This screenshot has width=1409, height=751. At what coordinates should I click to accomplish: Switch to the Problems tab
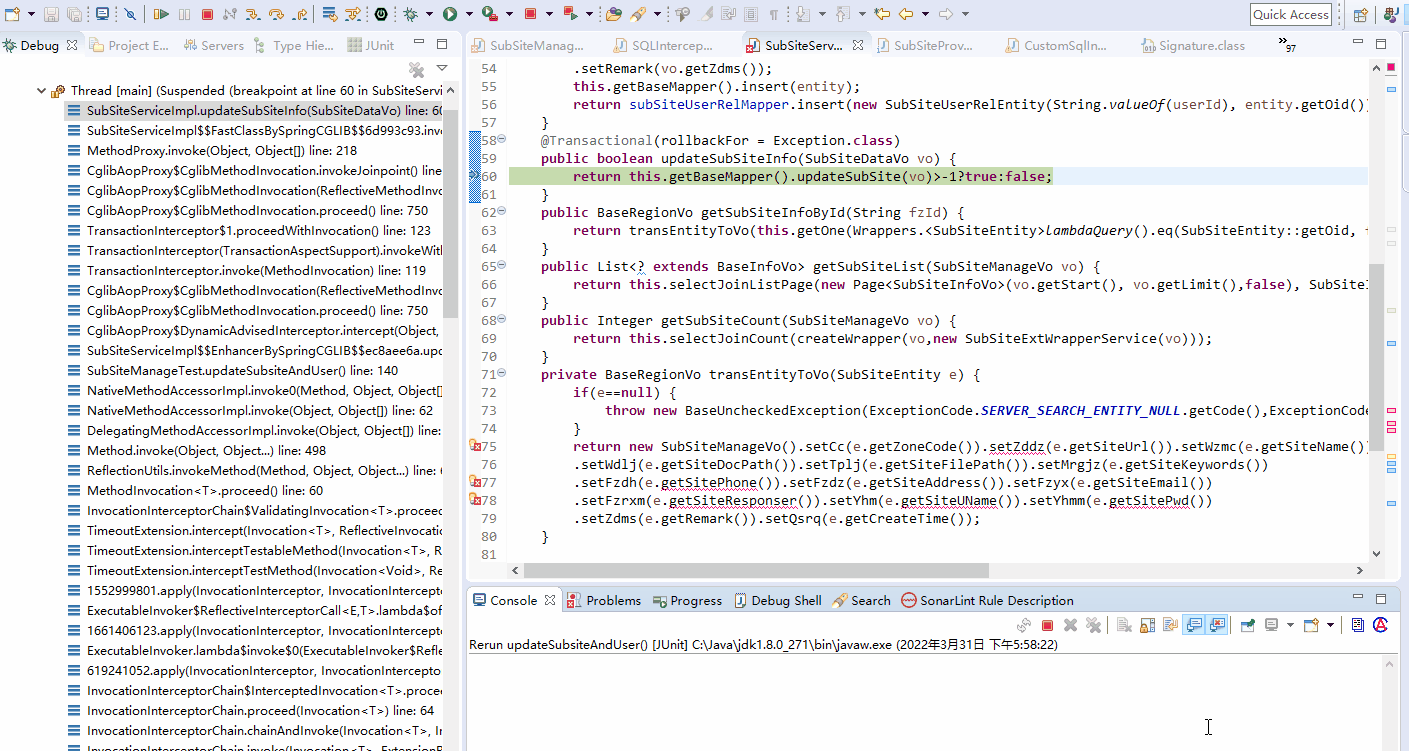[604, 600]
